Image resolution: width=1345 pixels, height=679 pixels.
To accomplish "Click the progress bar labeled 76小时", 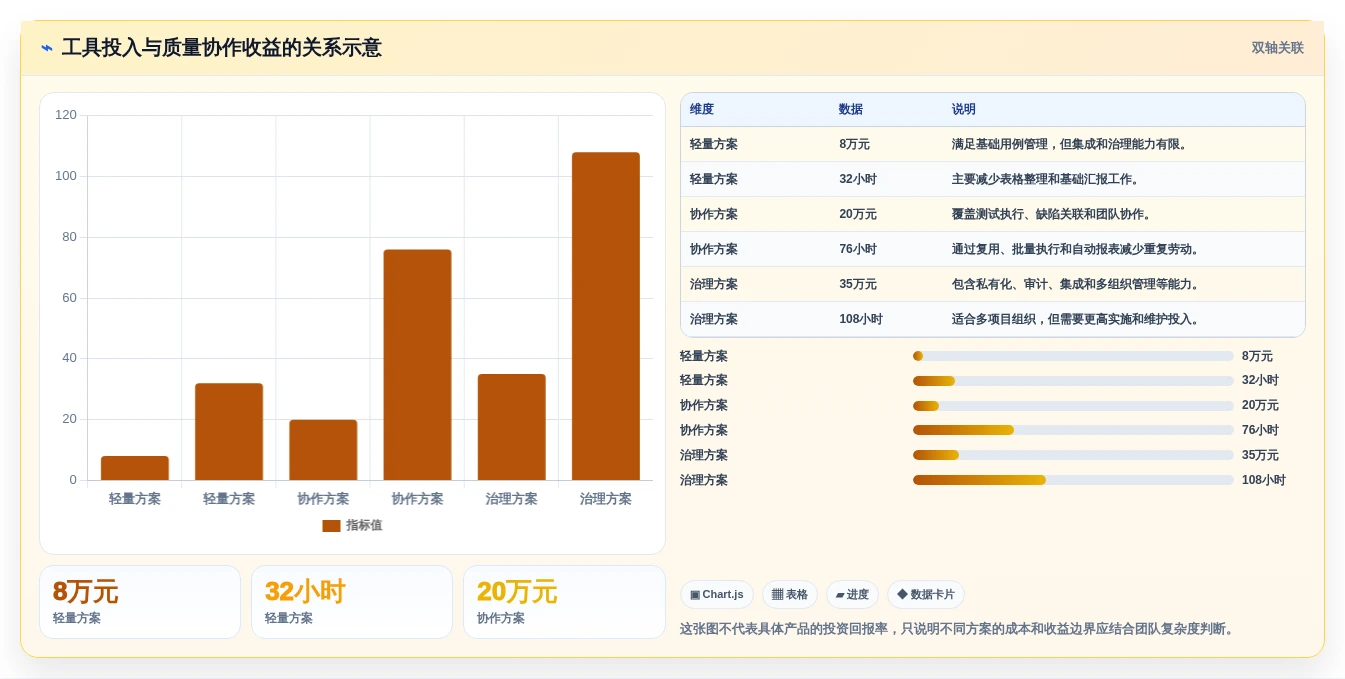I will (1073, 430).
